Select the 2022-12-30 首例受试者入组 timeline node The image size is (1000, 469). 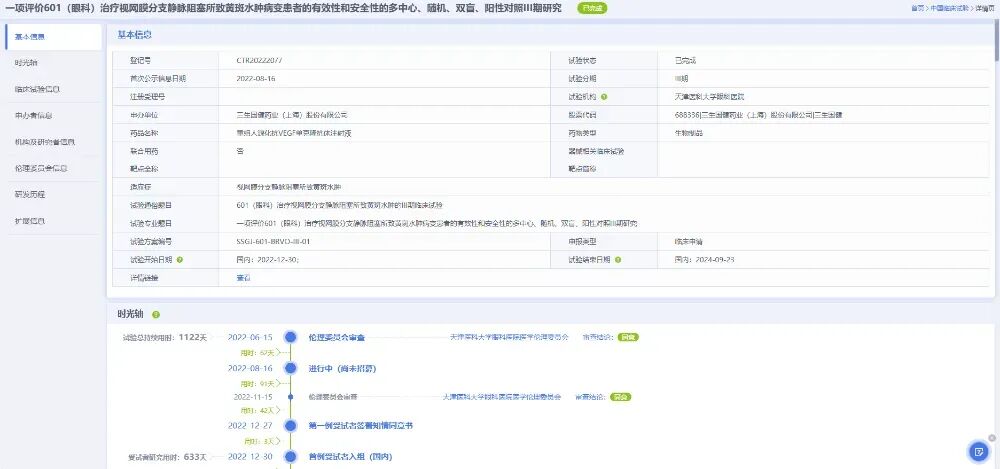(290, 456)
